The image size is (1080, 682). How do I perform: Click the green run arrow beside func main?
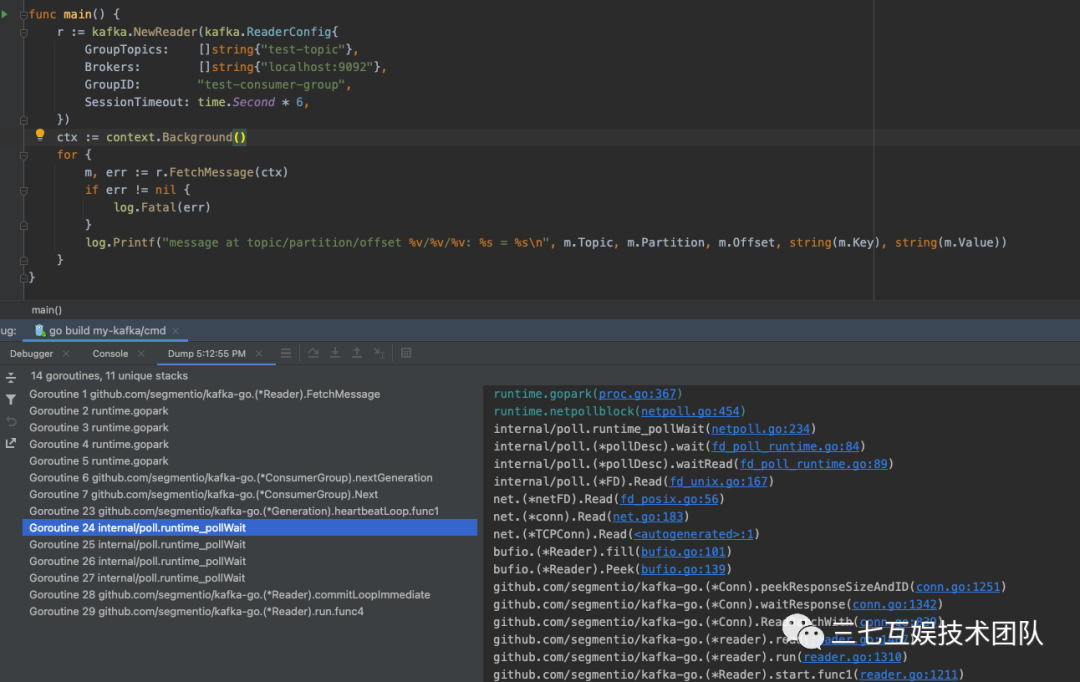tap(4, 14)
